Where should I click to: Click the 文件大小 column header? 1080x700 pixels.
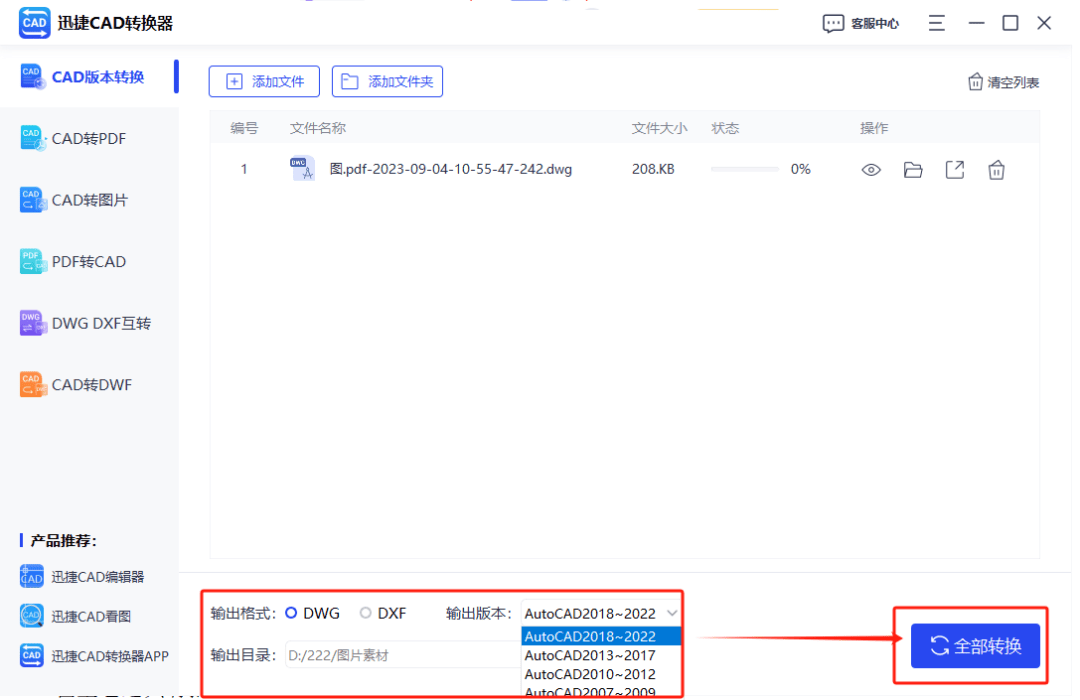coord(659,128)
